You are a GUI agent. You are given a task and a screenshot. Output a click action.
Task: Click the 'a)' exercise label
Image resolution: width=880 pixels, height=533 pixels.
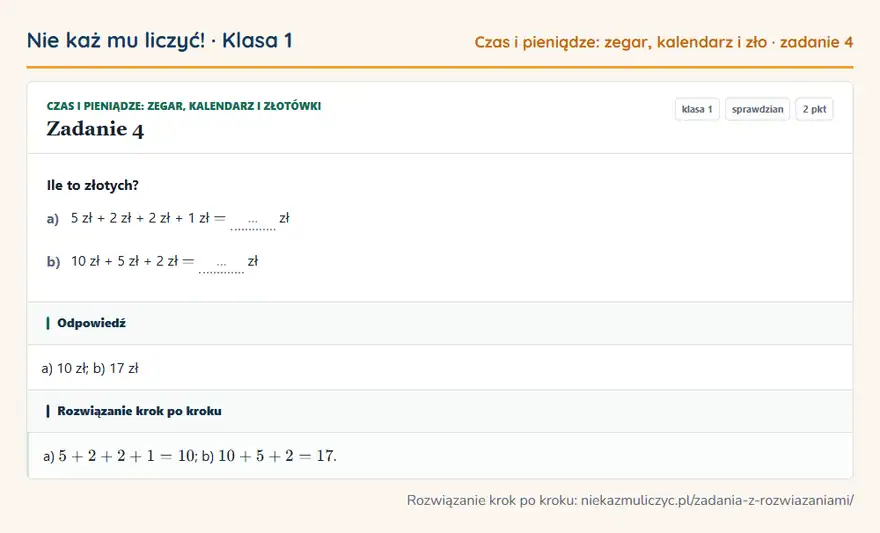pos(53,219)
